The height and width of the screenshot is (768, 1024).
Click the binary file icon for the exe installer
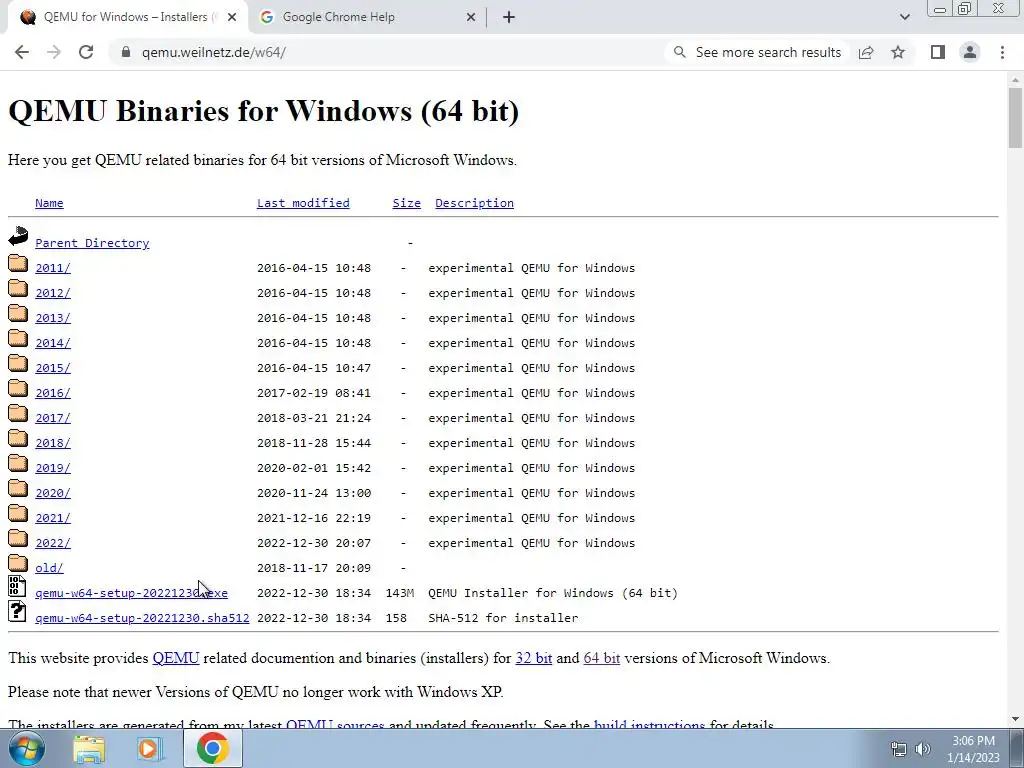point(17,586)
